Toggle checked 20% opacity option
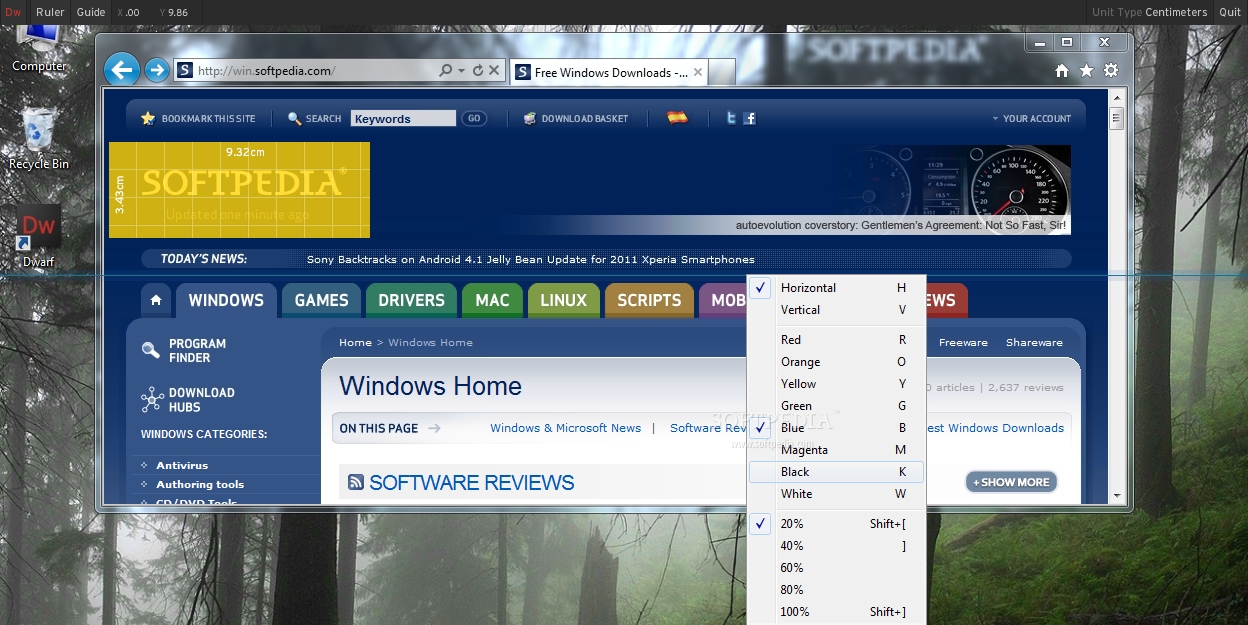Image resolution: width=1248 pixels, height=625 pixels. click(836, 524)
